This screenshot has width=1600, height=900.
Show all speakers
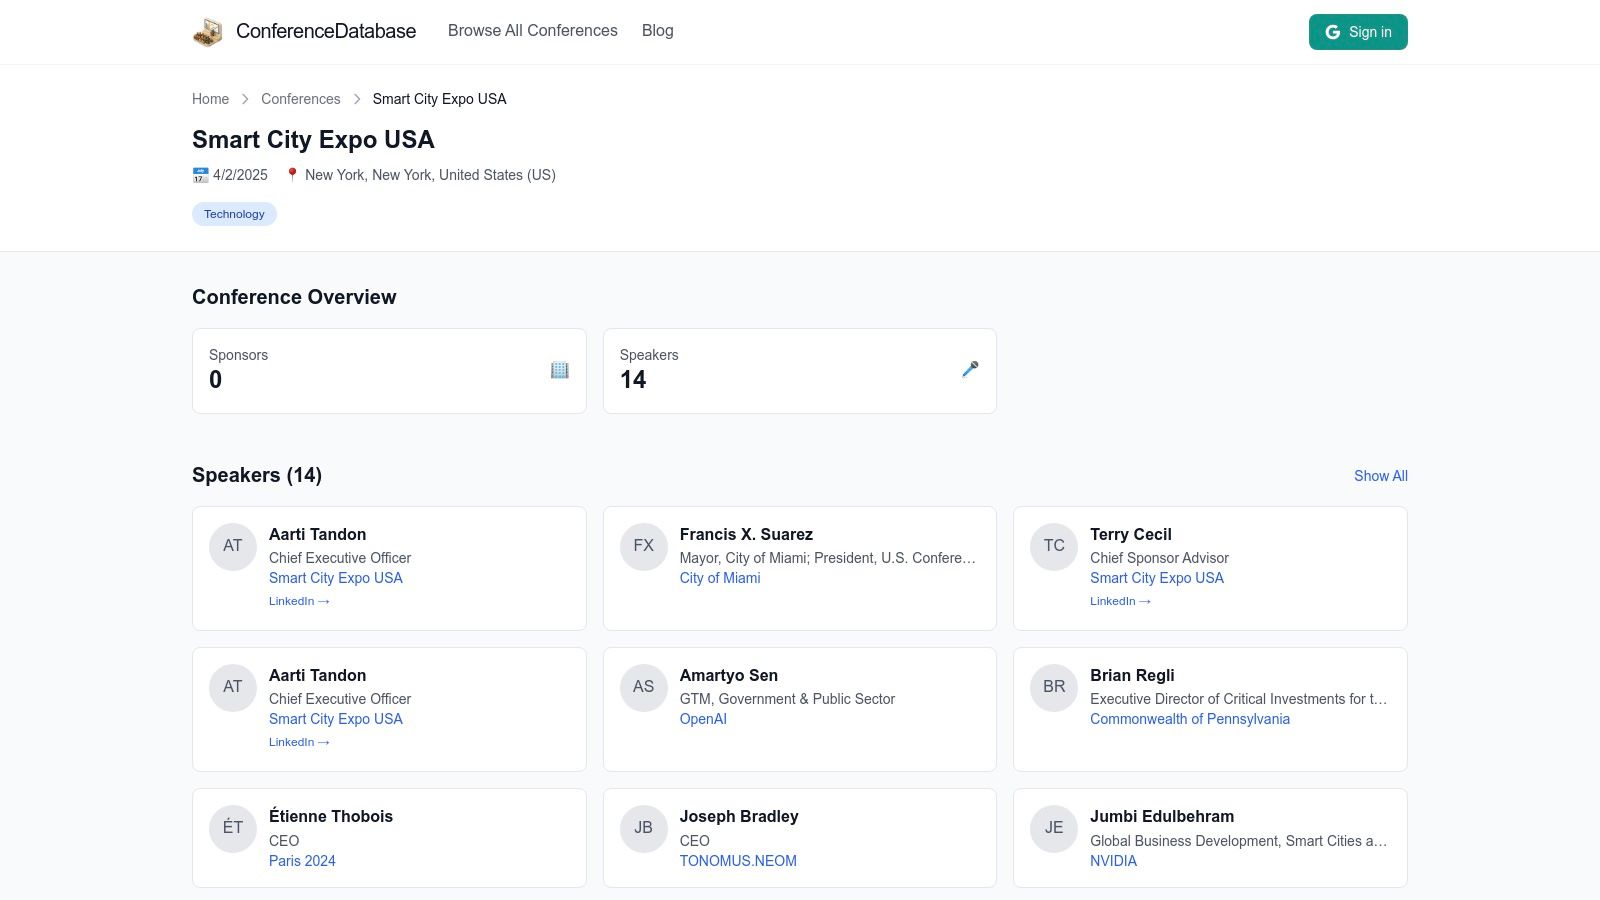(1380, 476)
